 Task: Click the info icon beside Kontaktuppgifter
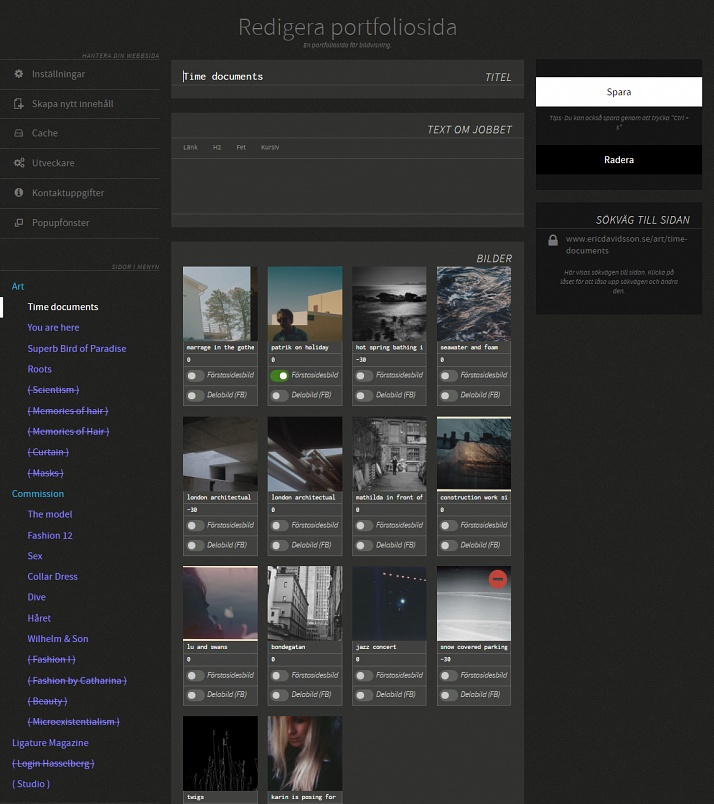click(18, 193)
